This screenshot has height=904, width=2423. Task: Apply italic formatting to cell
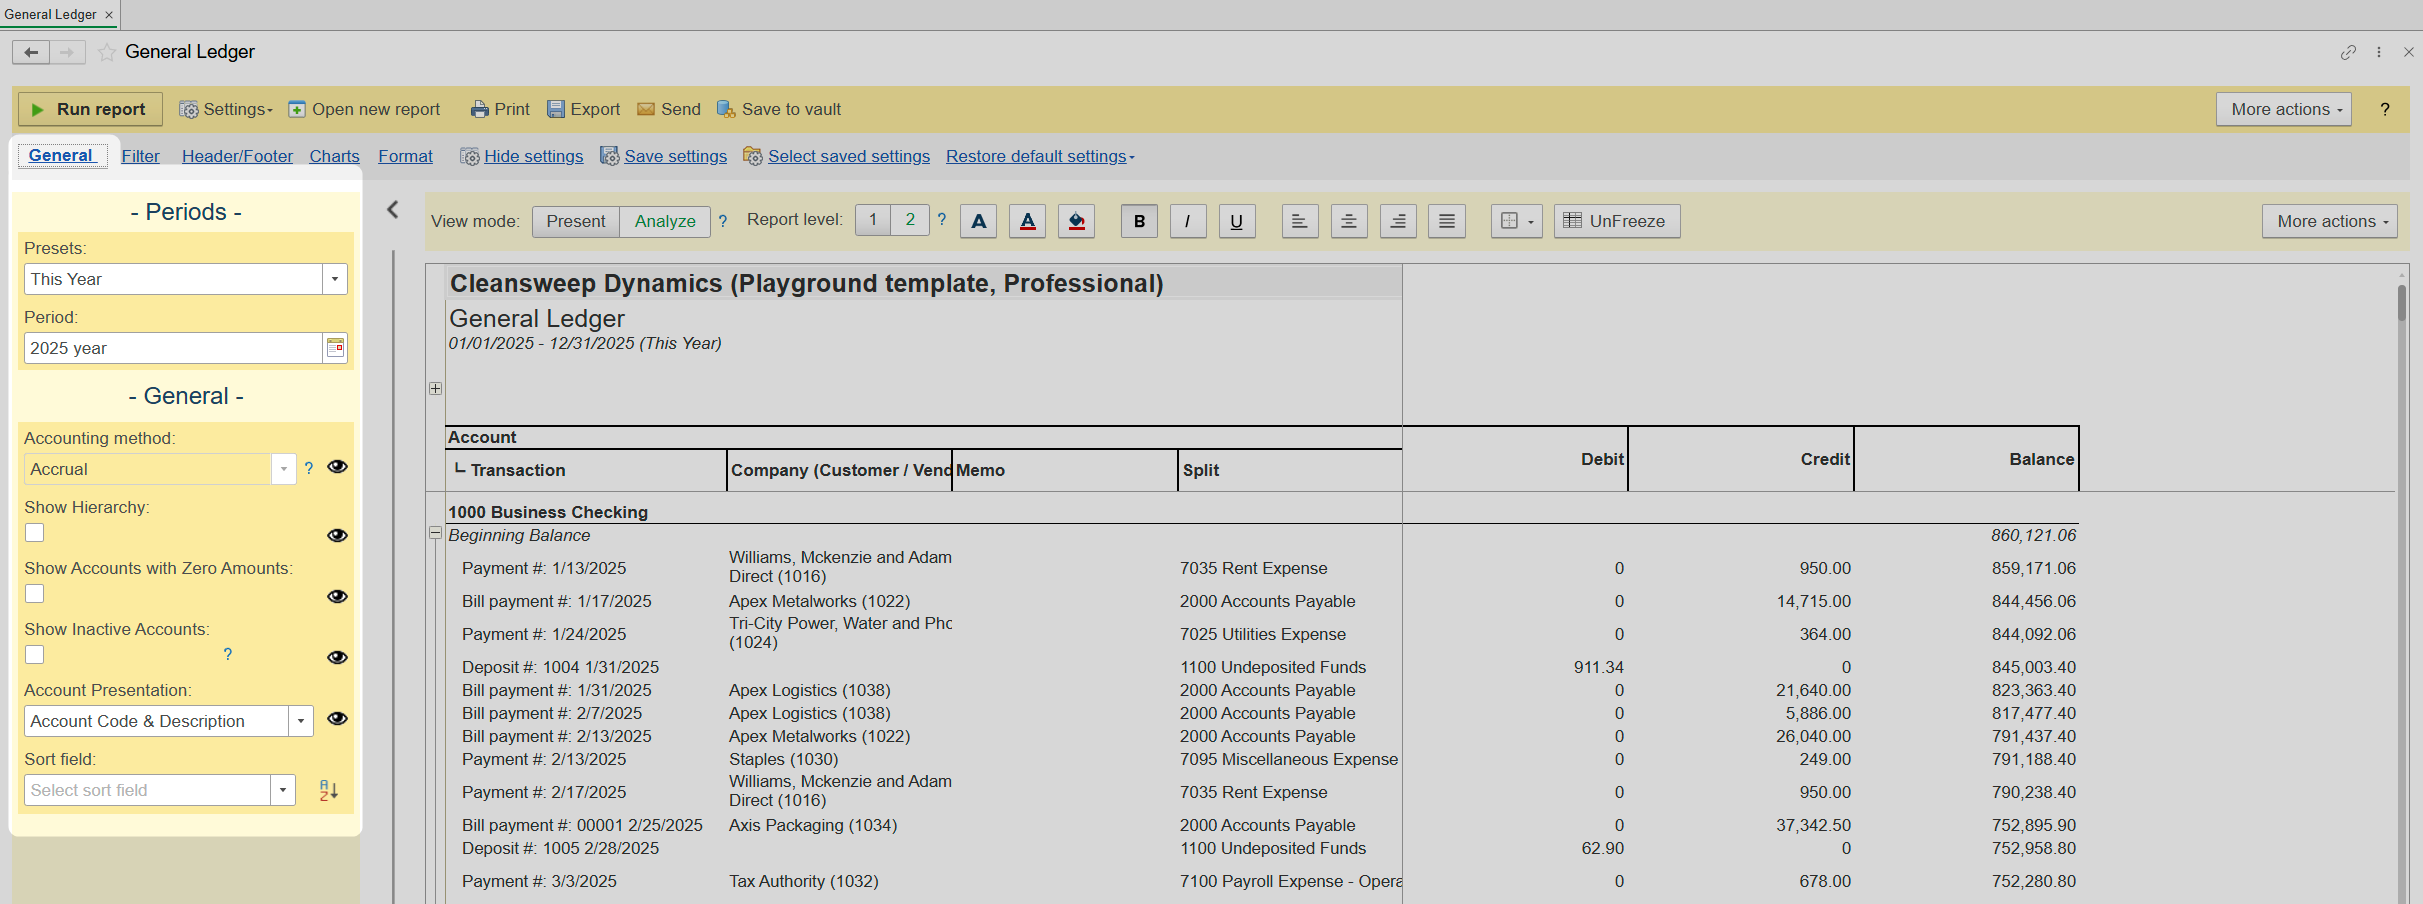1187,221
